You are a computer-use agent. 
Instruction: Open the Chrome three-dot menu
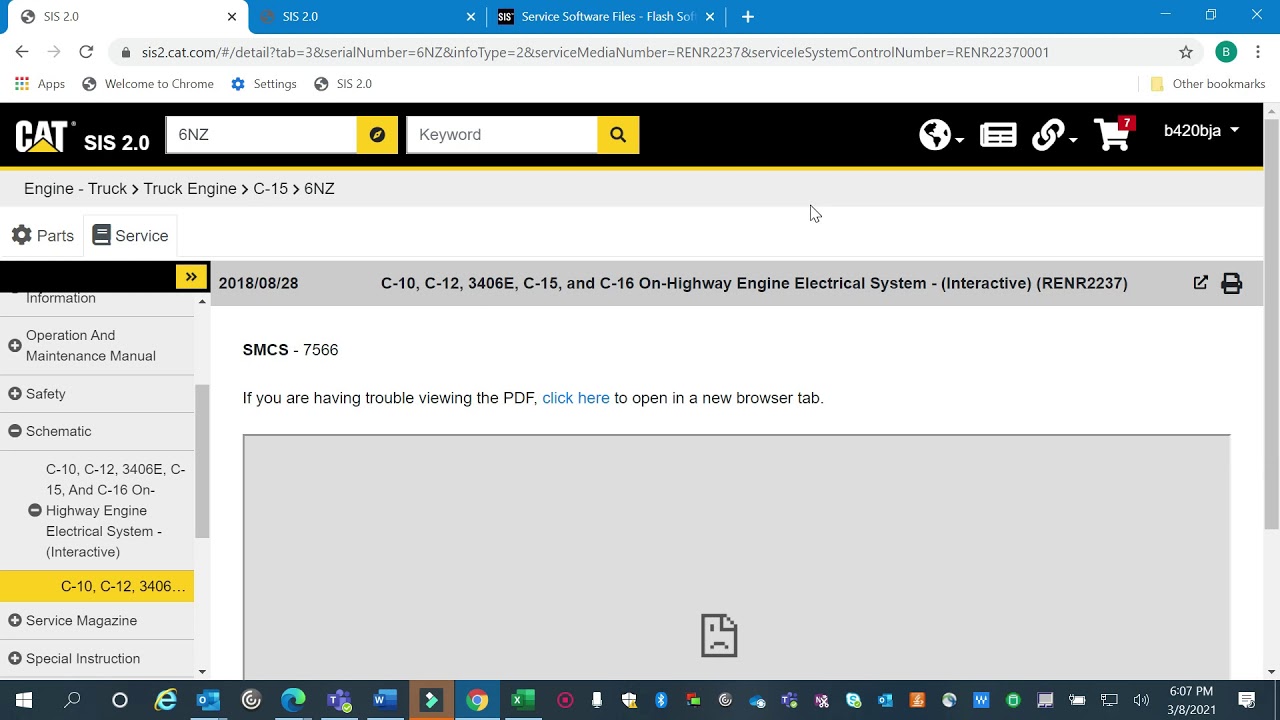(1258, 52)
